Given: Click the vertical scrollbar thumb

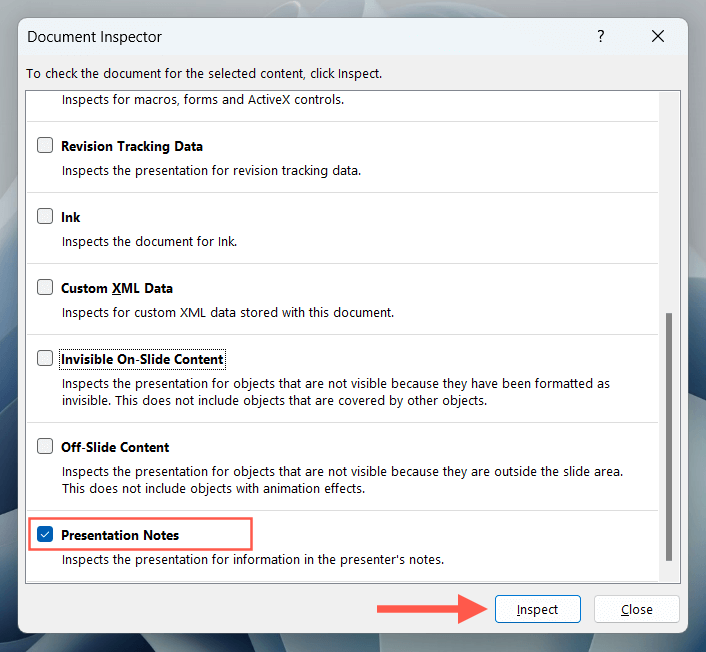Looking at the screenshot, I should tap(669, 437).
